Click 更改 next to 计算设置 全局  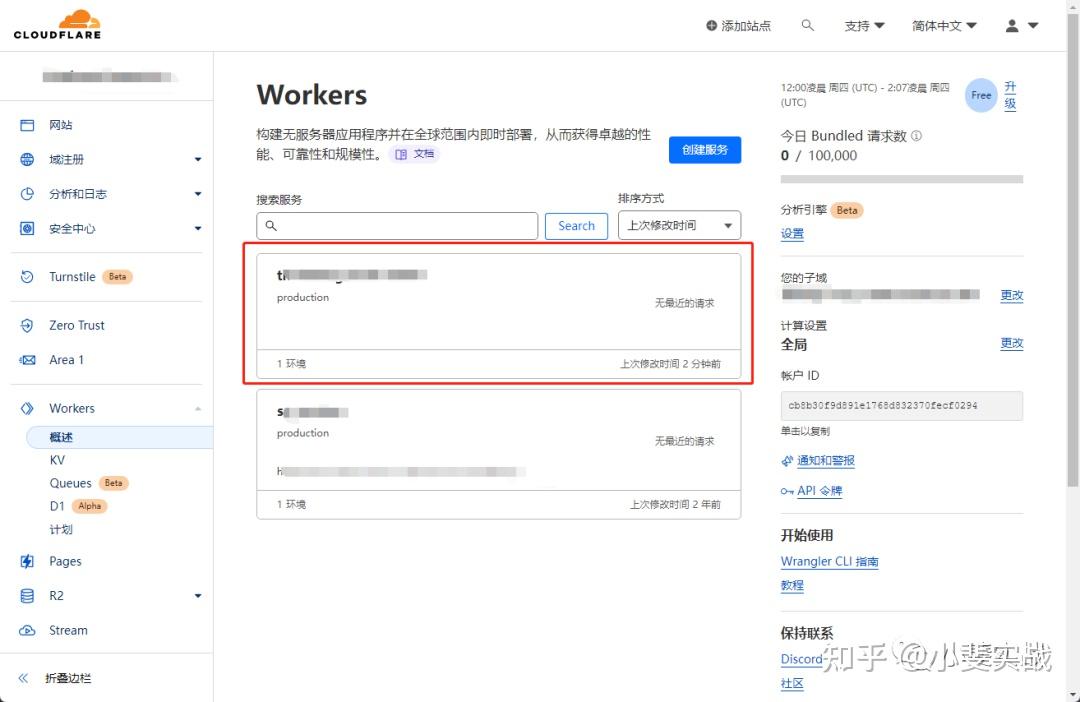coord(1012,343)
